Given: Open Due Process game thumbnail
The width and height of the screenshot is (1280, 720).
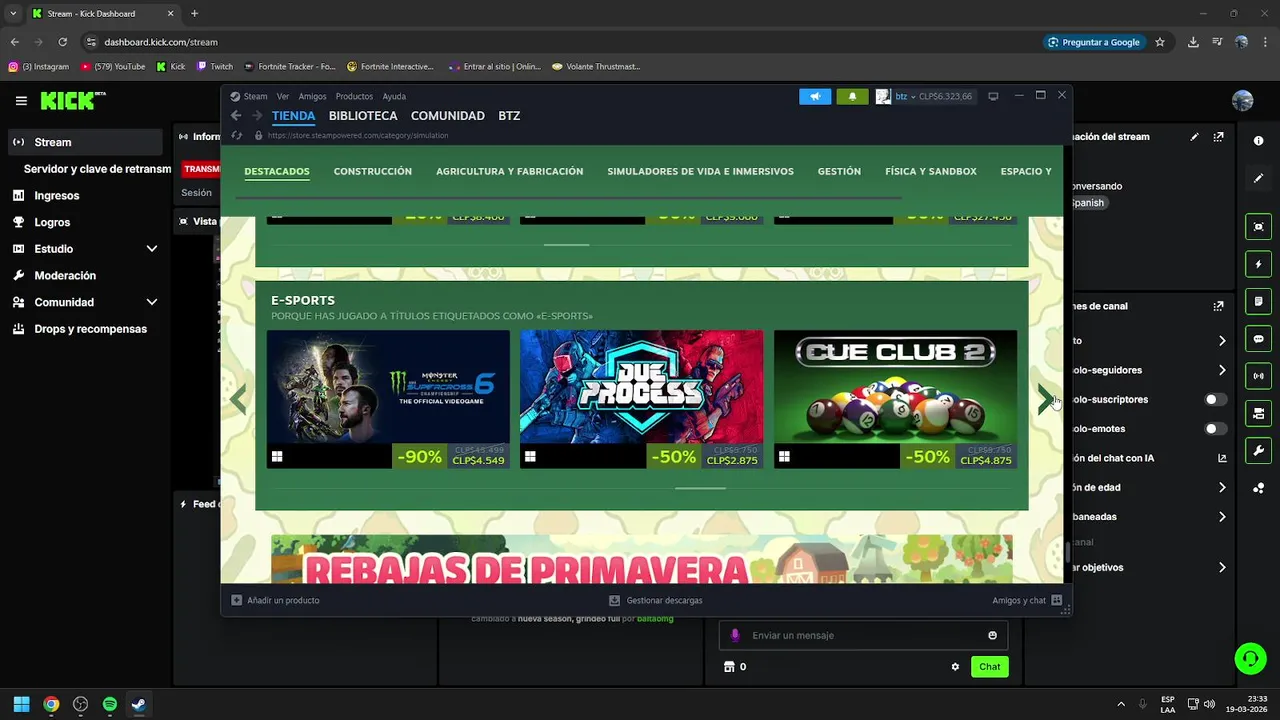Looking at the screenshot, I should (641, 387).
